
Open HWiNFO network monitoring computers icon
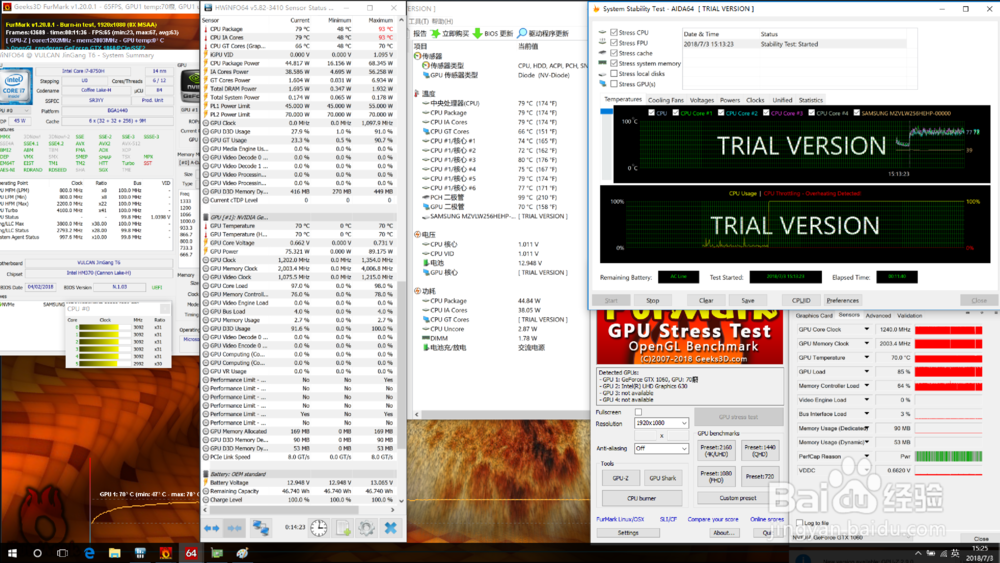point(261,528)
